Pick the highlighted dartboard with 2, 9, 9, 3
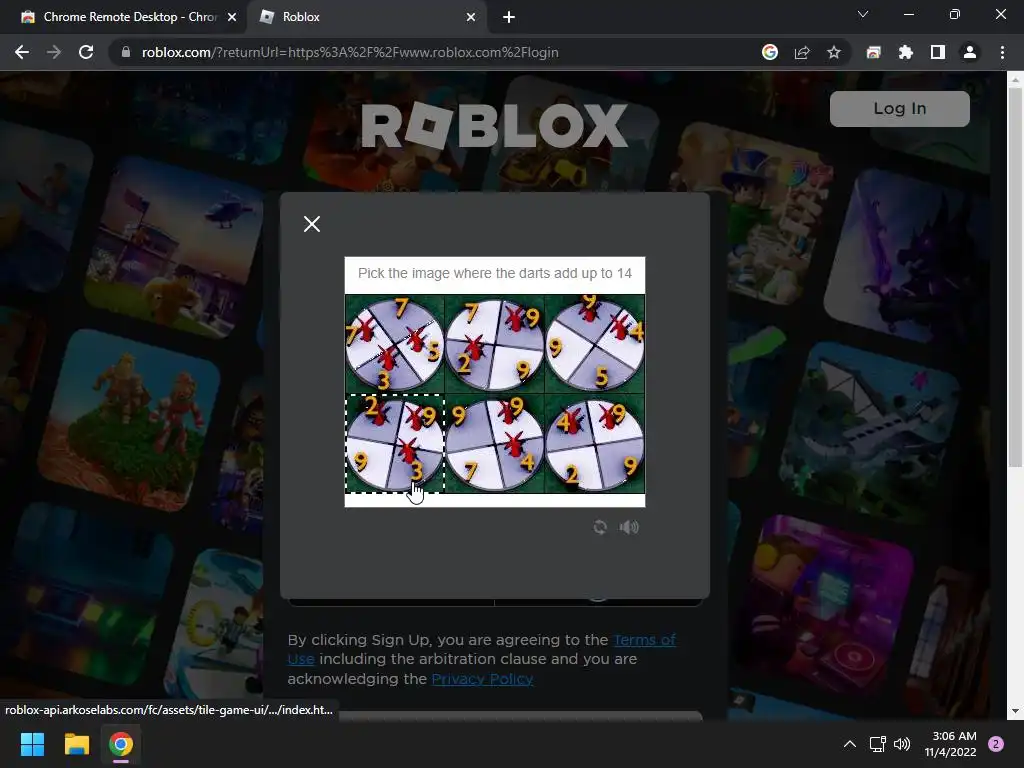Screen dimensions: 1024x768 394,443
